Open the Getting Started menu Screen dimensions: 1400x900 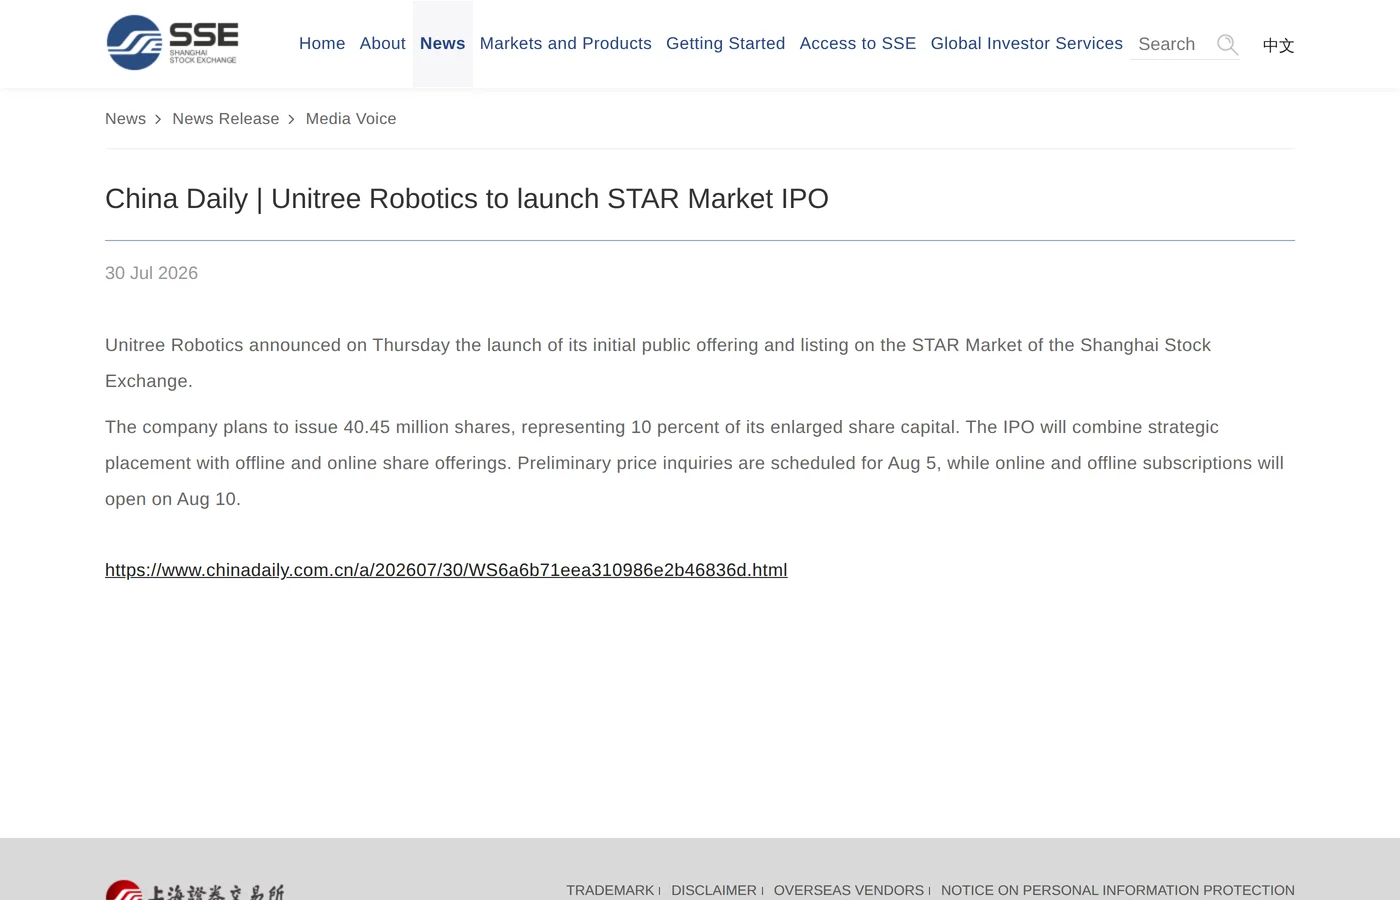pyautogui.click(x=726, y=43)
